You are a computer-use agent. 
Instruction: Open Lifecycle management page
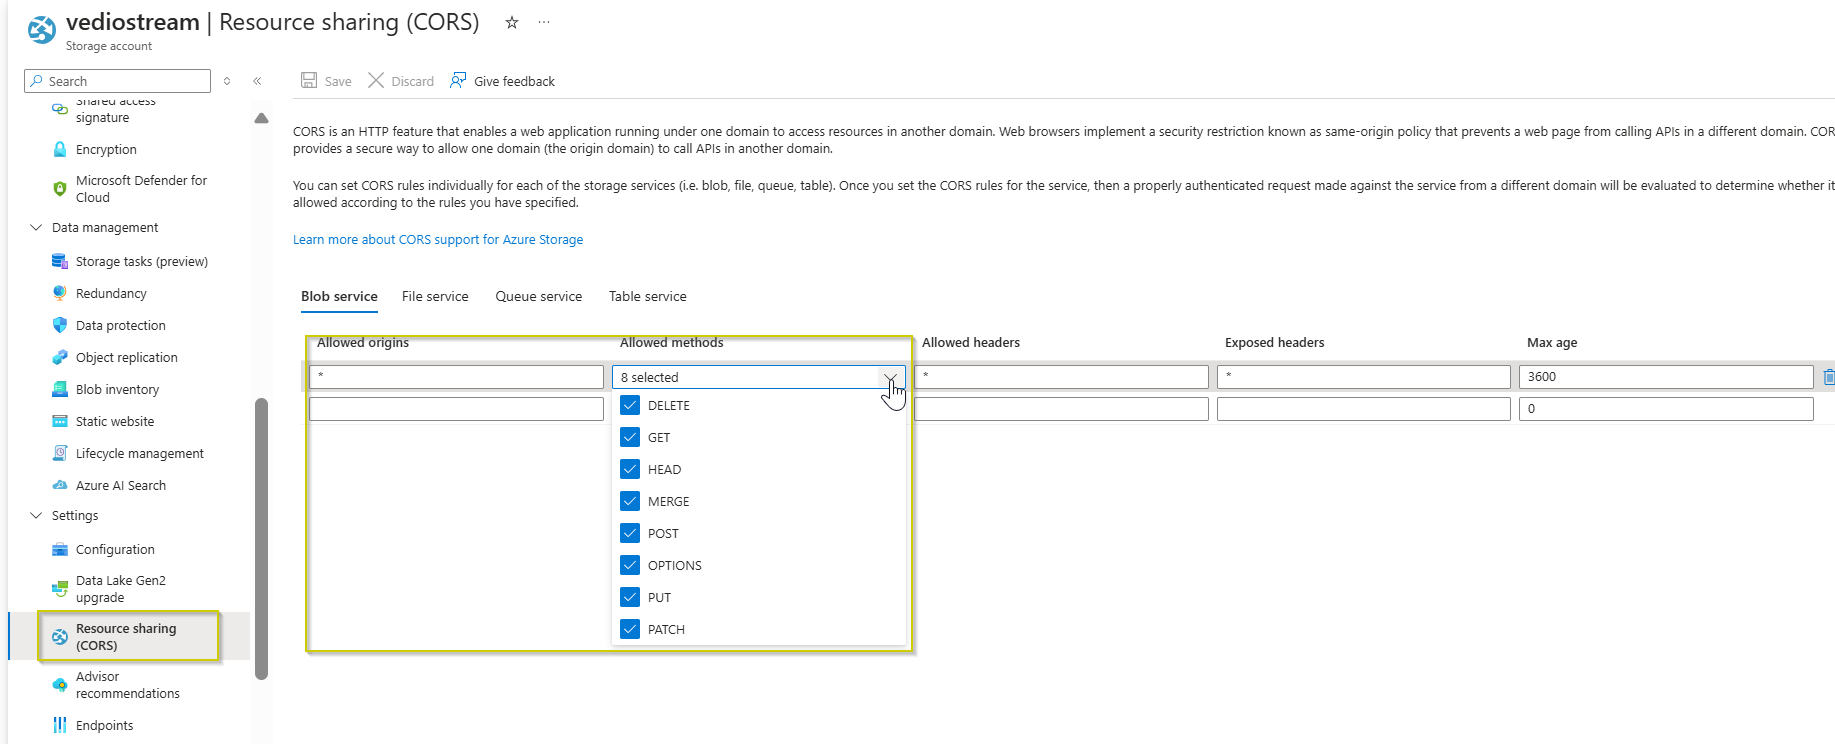[140, 453]
